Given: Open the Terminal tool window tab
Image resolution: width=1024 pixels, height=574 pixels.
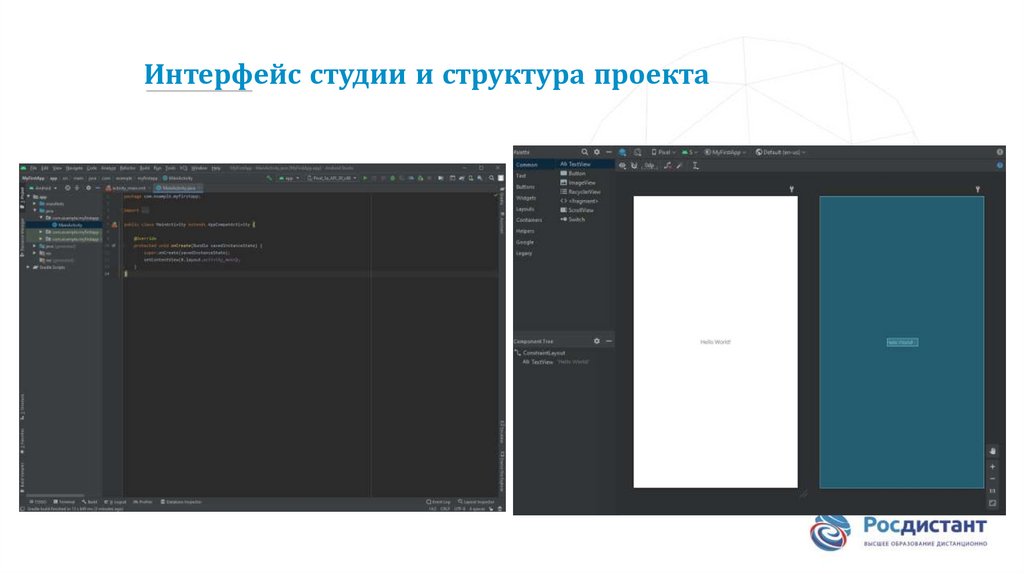Looking at the screenshot, I should [65, 501].
